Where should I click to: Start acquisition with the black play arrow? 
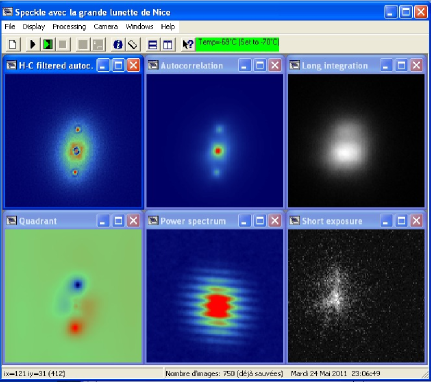click(x=33, y=44)
